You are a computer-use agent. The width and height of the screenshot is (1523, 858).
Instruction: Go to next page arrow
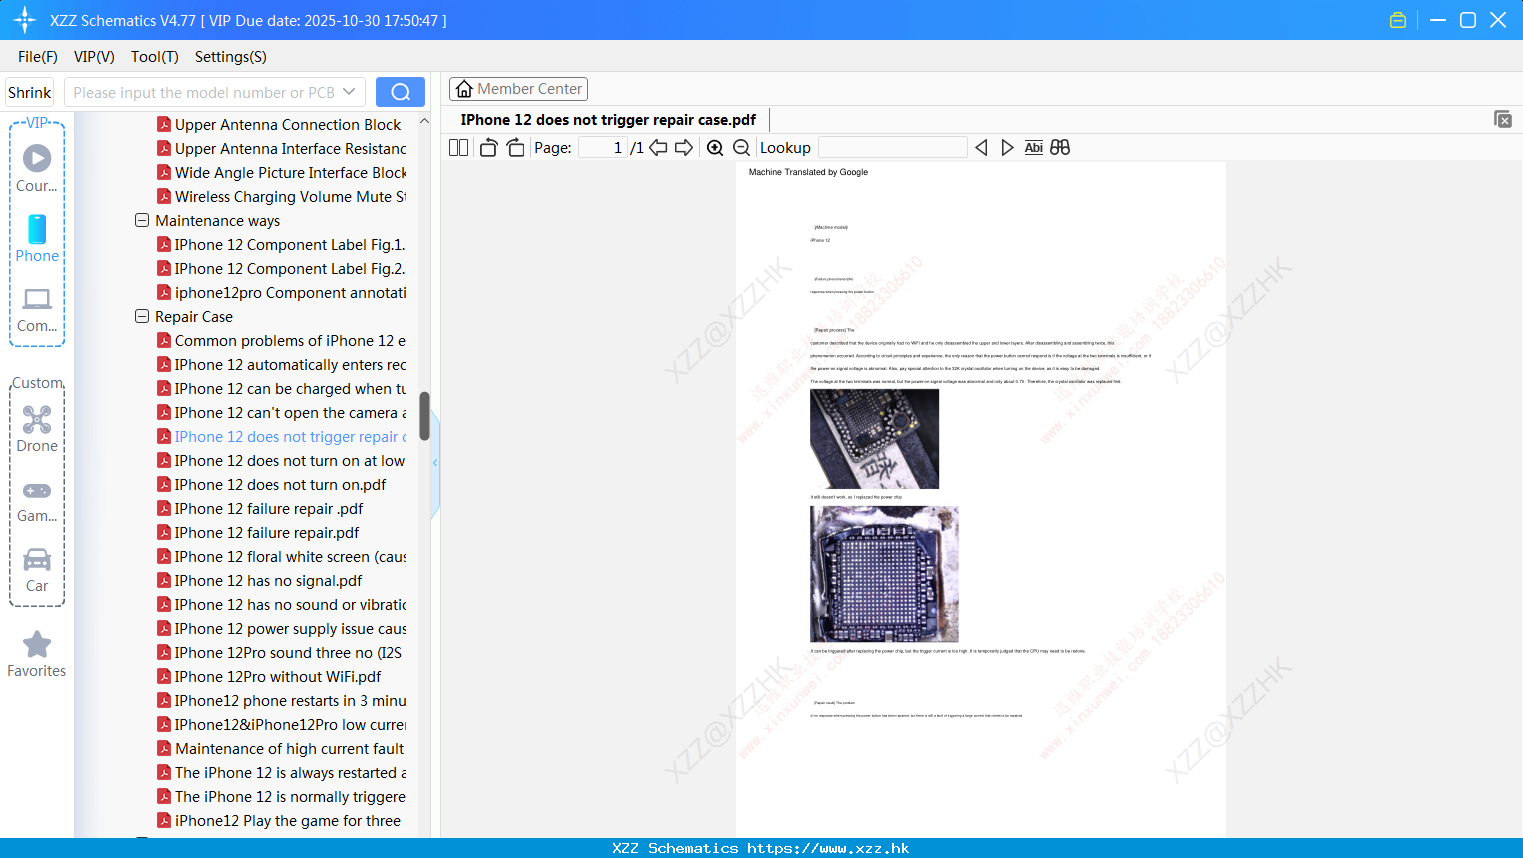tap(684, 147)
